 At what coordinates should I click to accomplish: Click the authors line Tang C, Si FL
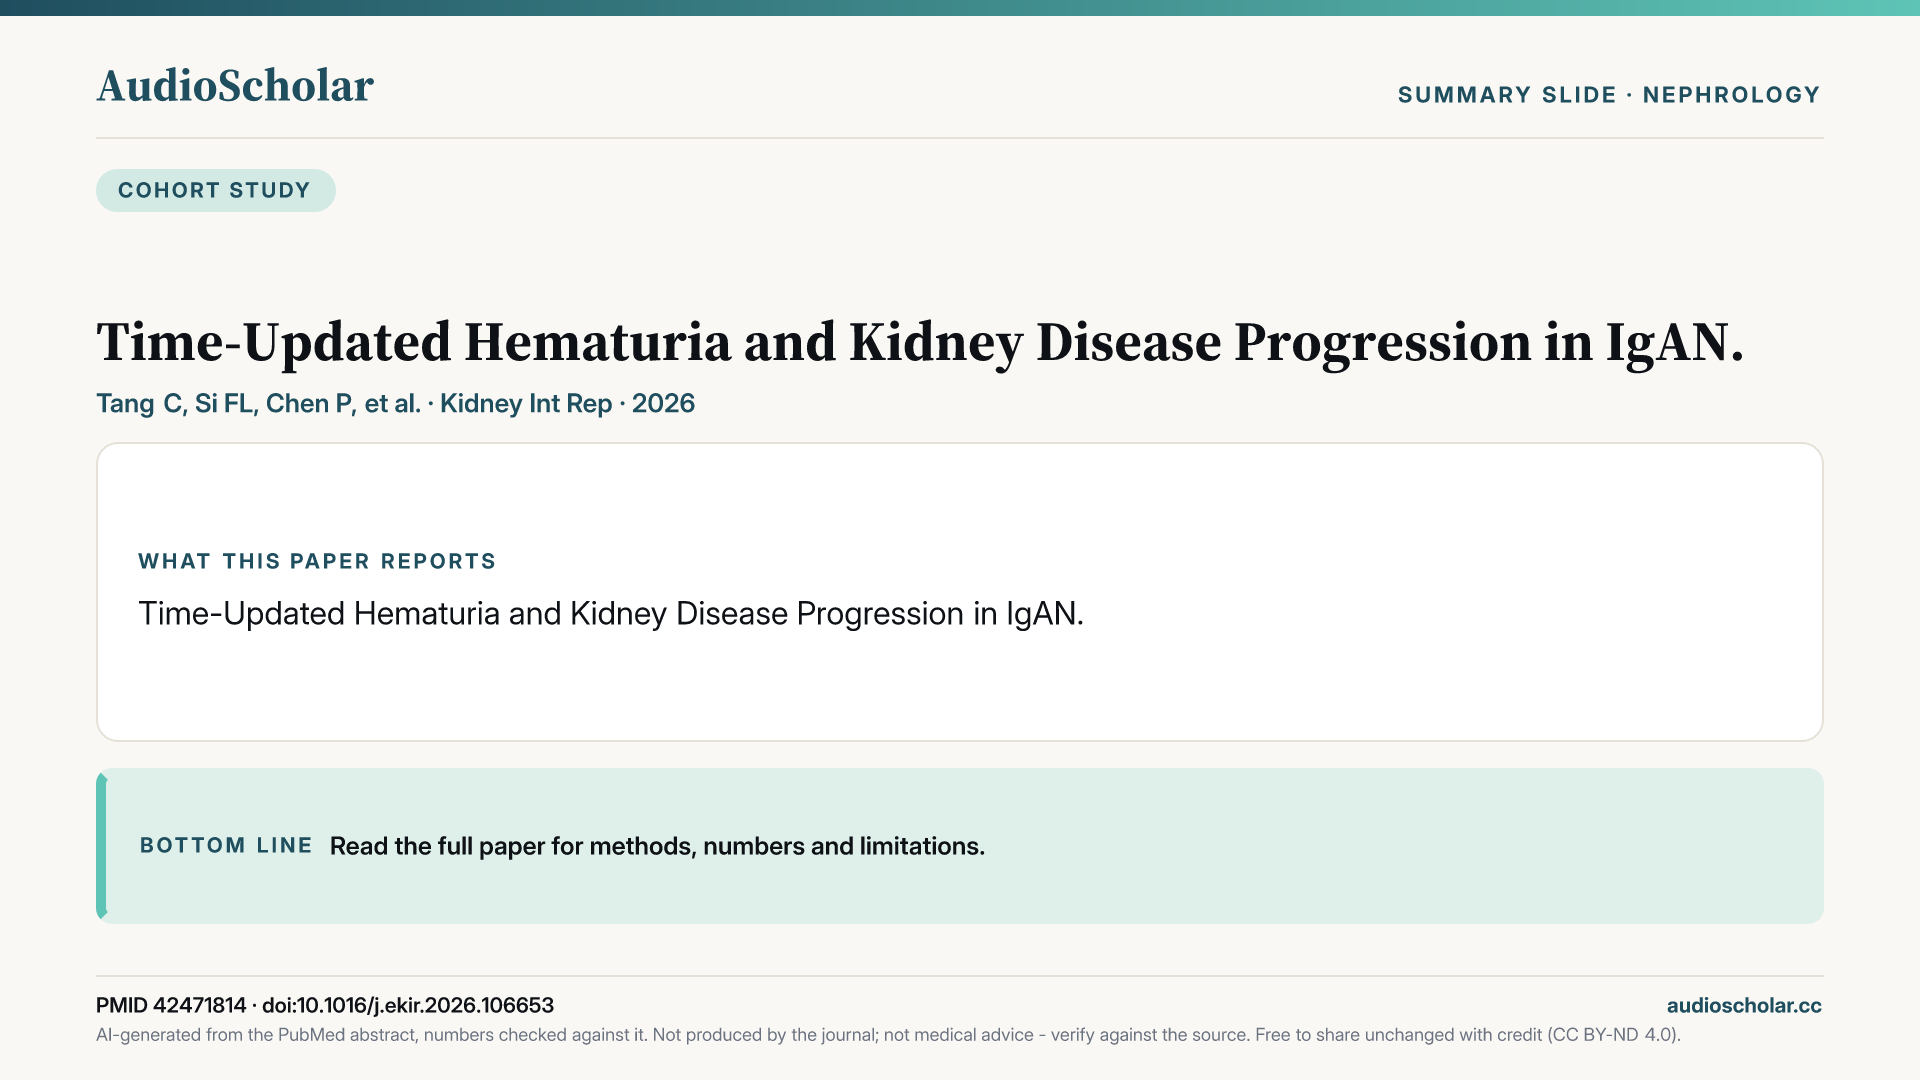(395, 403)
